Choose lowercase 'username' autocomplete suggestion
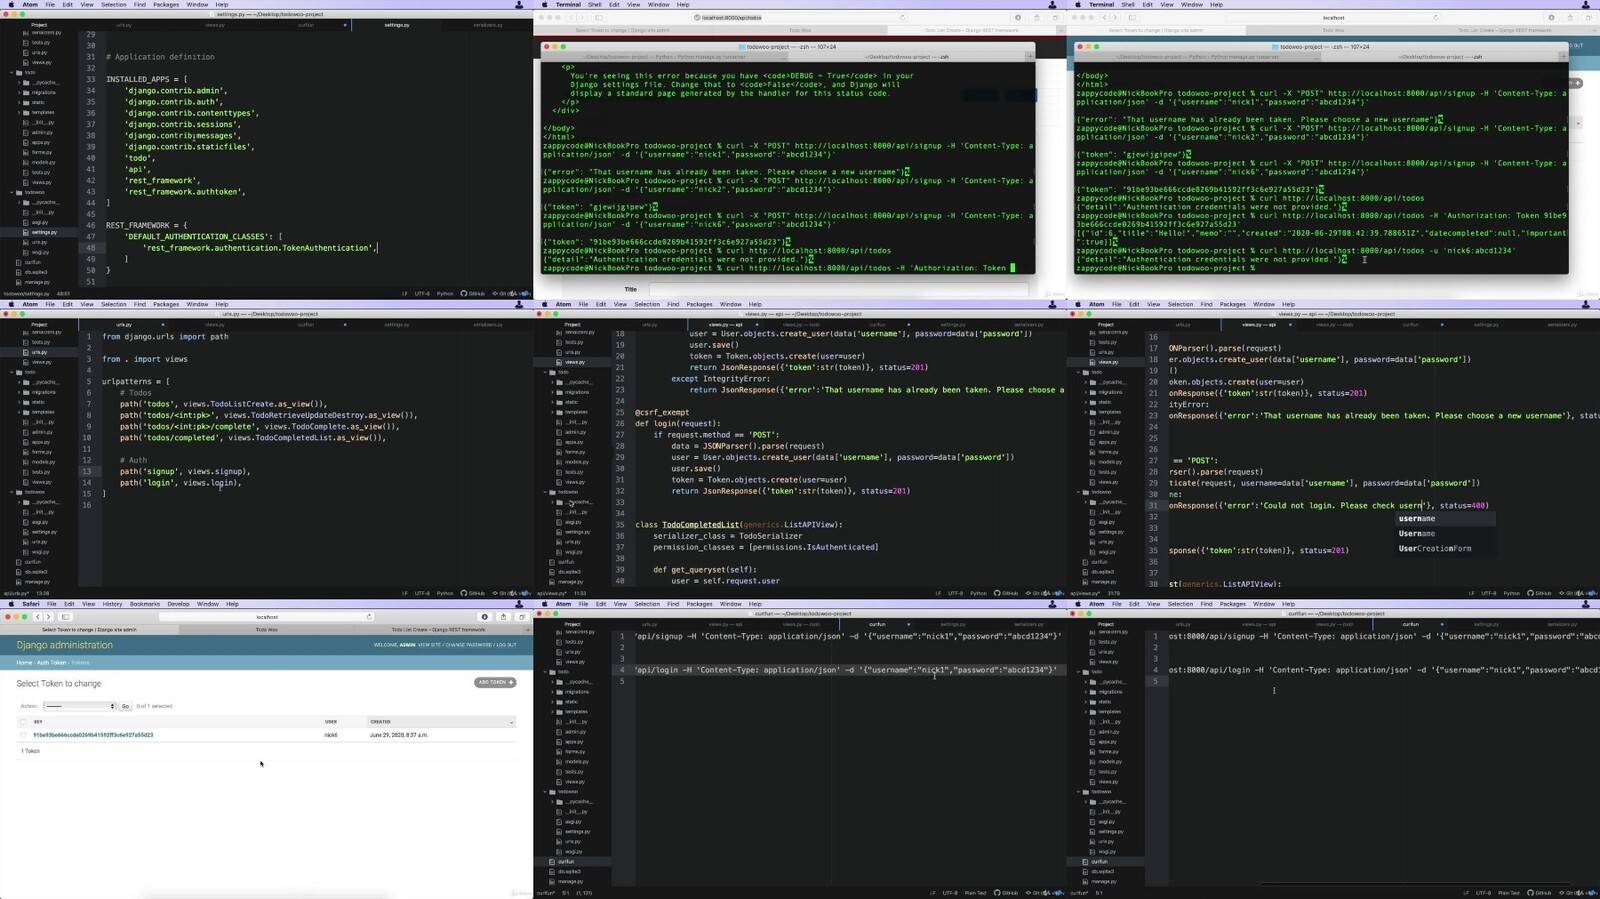 tap(1445, 519)
